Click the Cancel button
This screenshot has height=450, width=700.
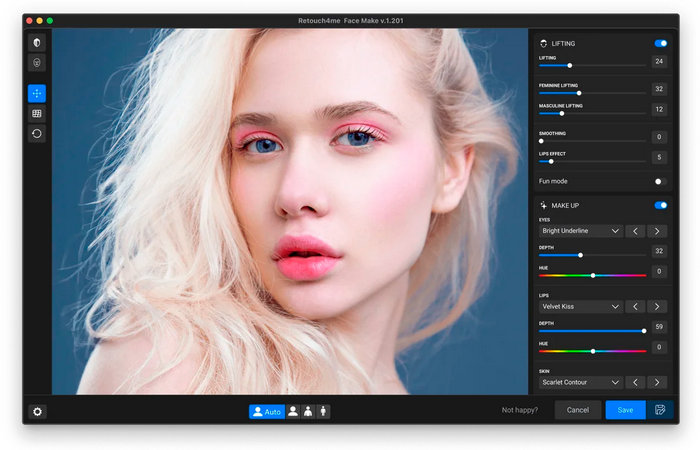[578, 410]
